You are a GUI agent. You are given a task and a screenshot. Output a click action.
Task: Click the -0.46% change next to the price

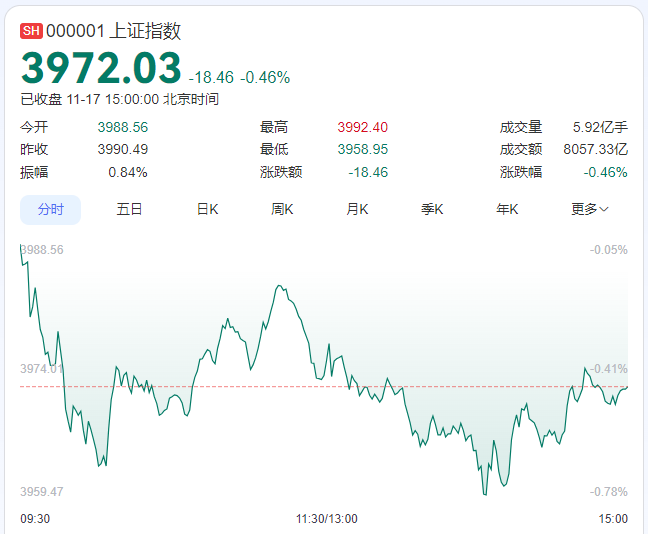(265, 77)
